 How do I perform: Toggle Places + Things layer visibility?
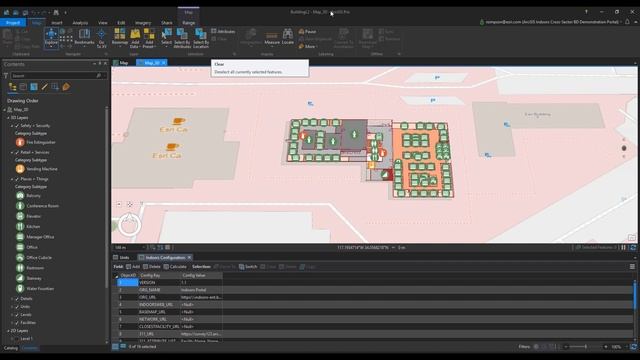pyautogui.click(x=17, y=179)
